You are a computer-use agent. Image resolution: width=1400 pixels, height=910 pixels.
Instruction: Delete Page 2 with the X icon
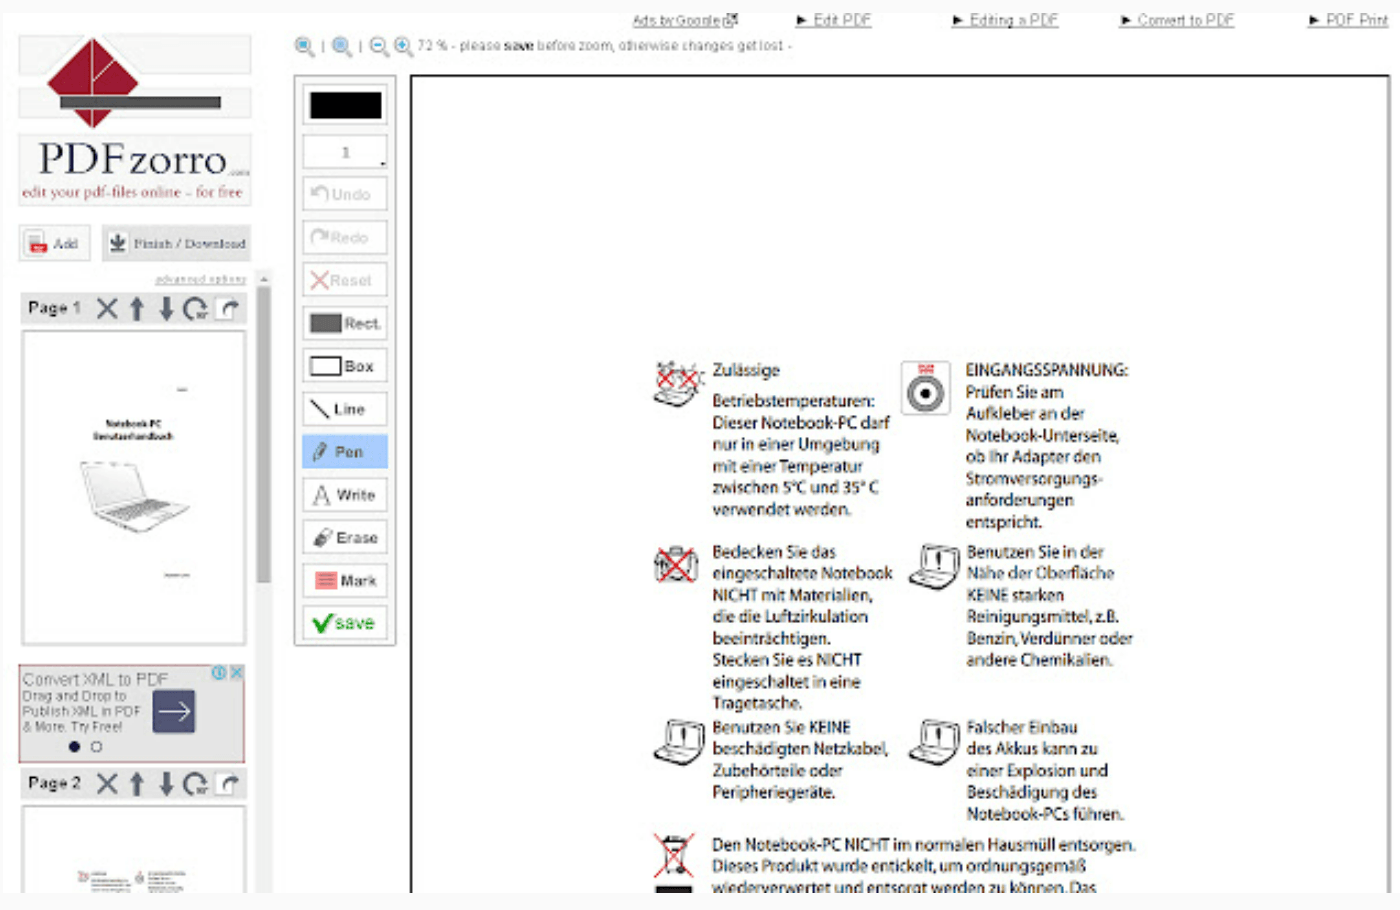pyautogui.click(x=107, y=783)
